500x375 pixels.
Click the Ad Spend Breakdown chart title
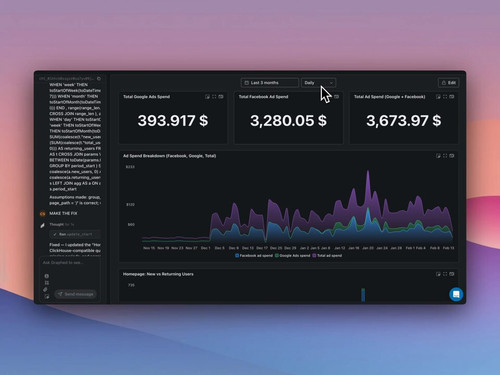click(x=170, y=156)
